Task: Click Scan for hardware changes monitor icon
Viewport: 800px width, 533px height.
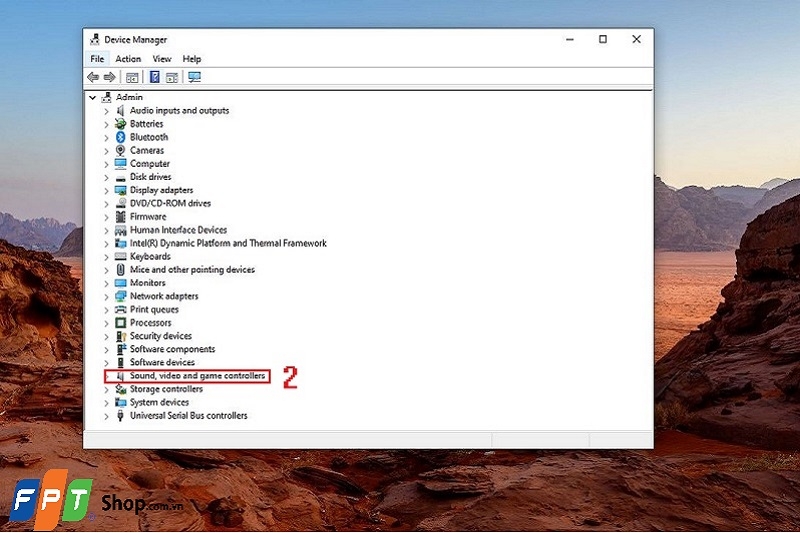Action: pyautogui.click(x=194, y=77)
